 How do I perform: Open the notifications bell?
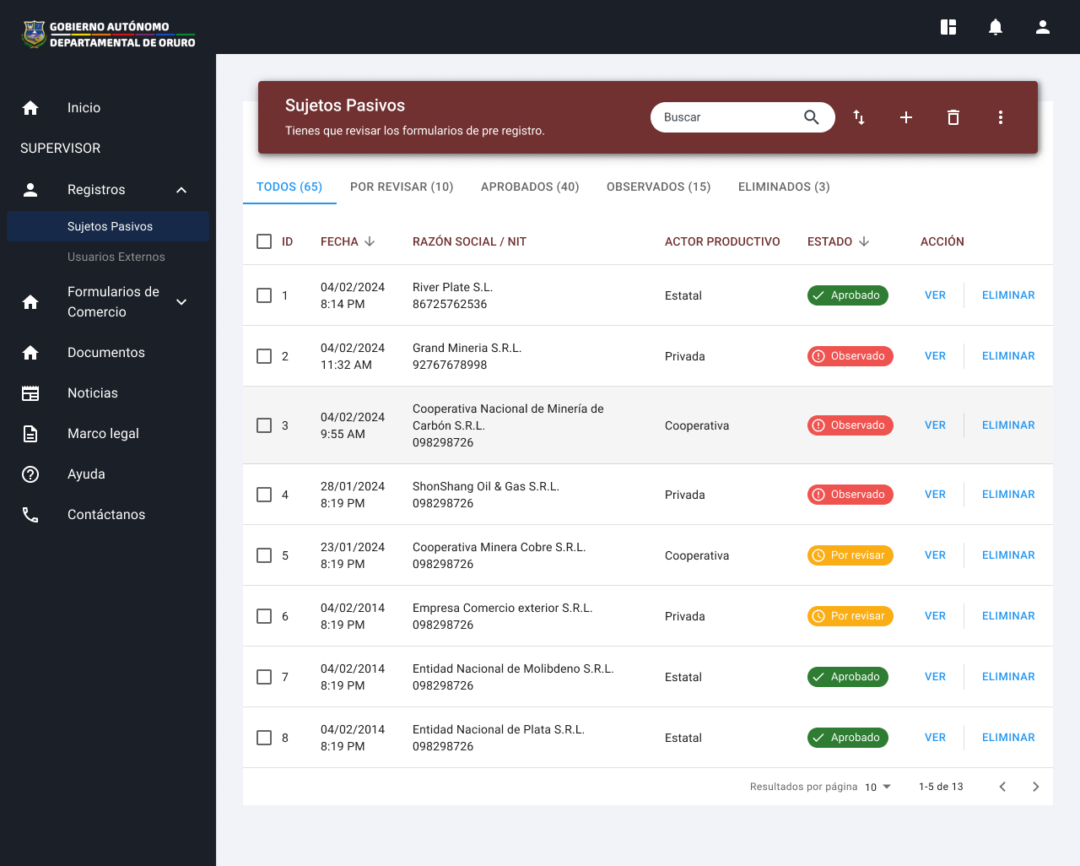995,27
